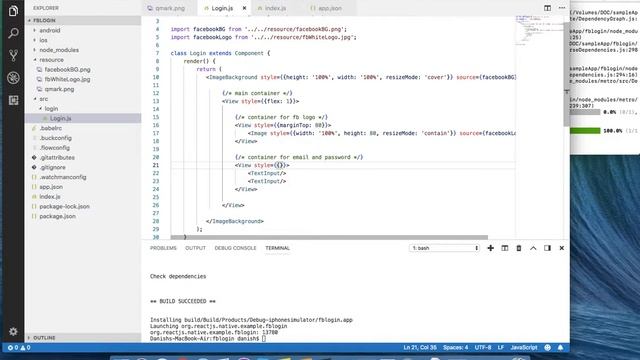Close the terminal panel
Image resolution: width=640 pixels, height=360 pixels.
click(562, 248)
